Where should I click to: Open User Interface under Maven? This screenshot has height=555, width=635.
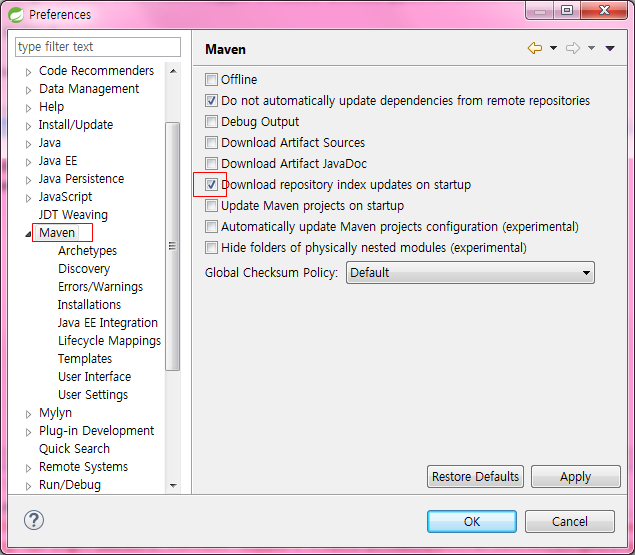94,377
